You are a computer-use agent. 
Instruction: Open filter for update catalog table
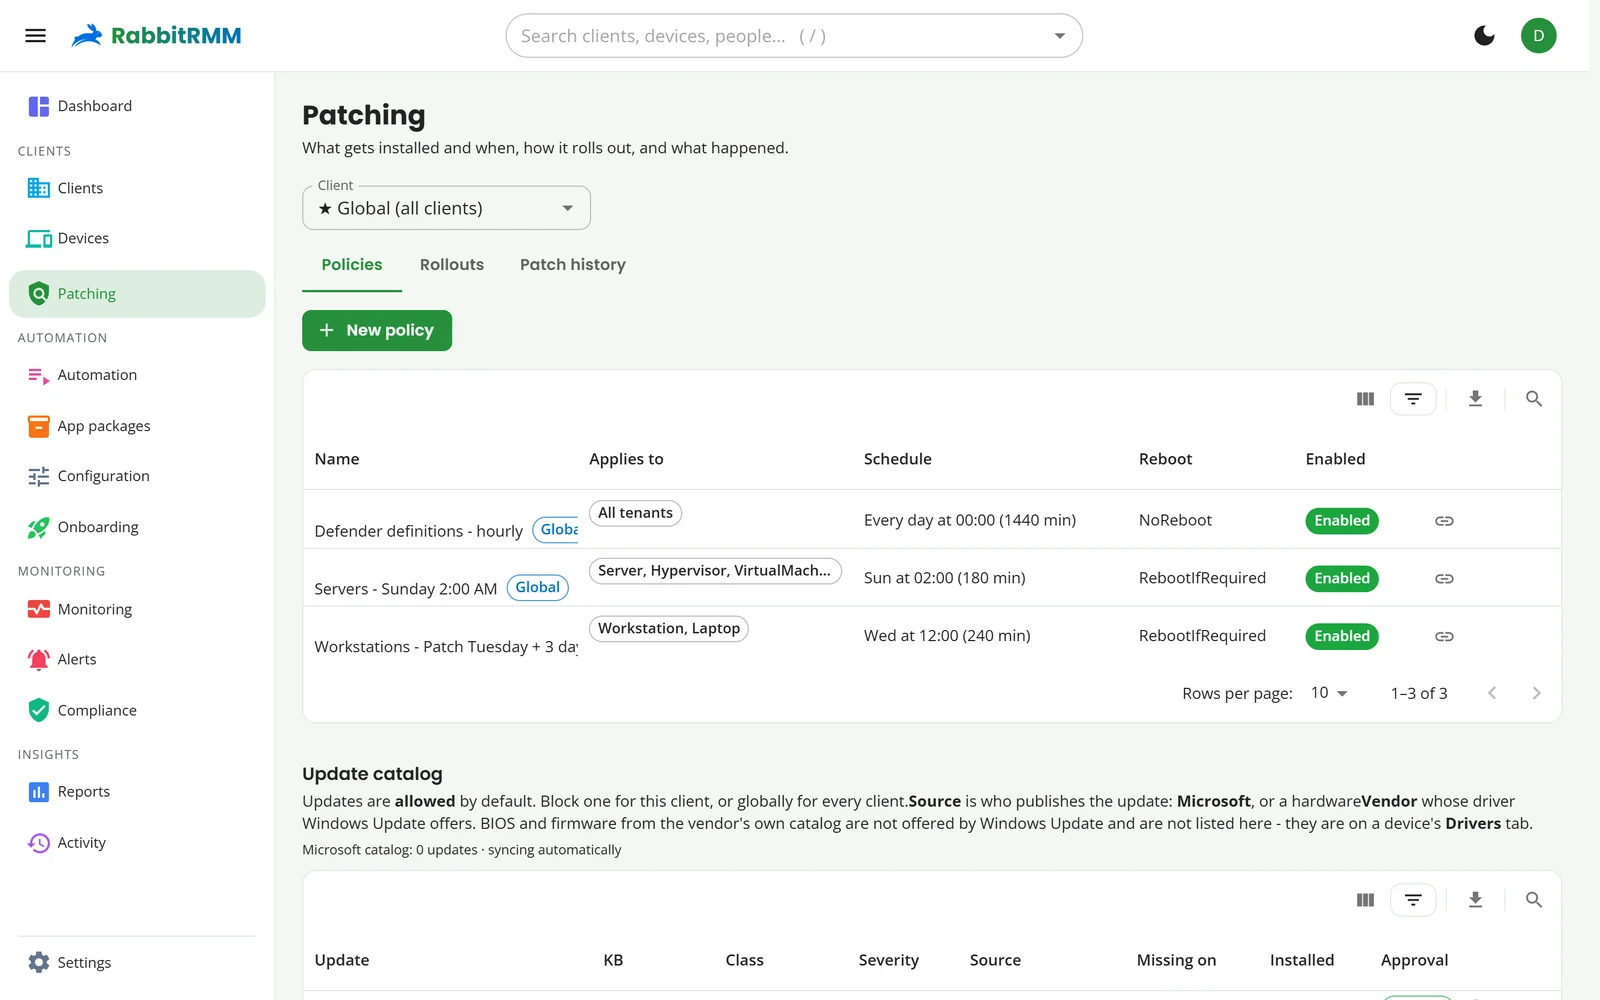tap(1413, 900)
